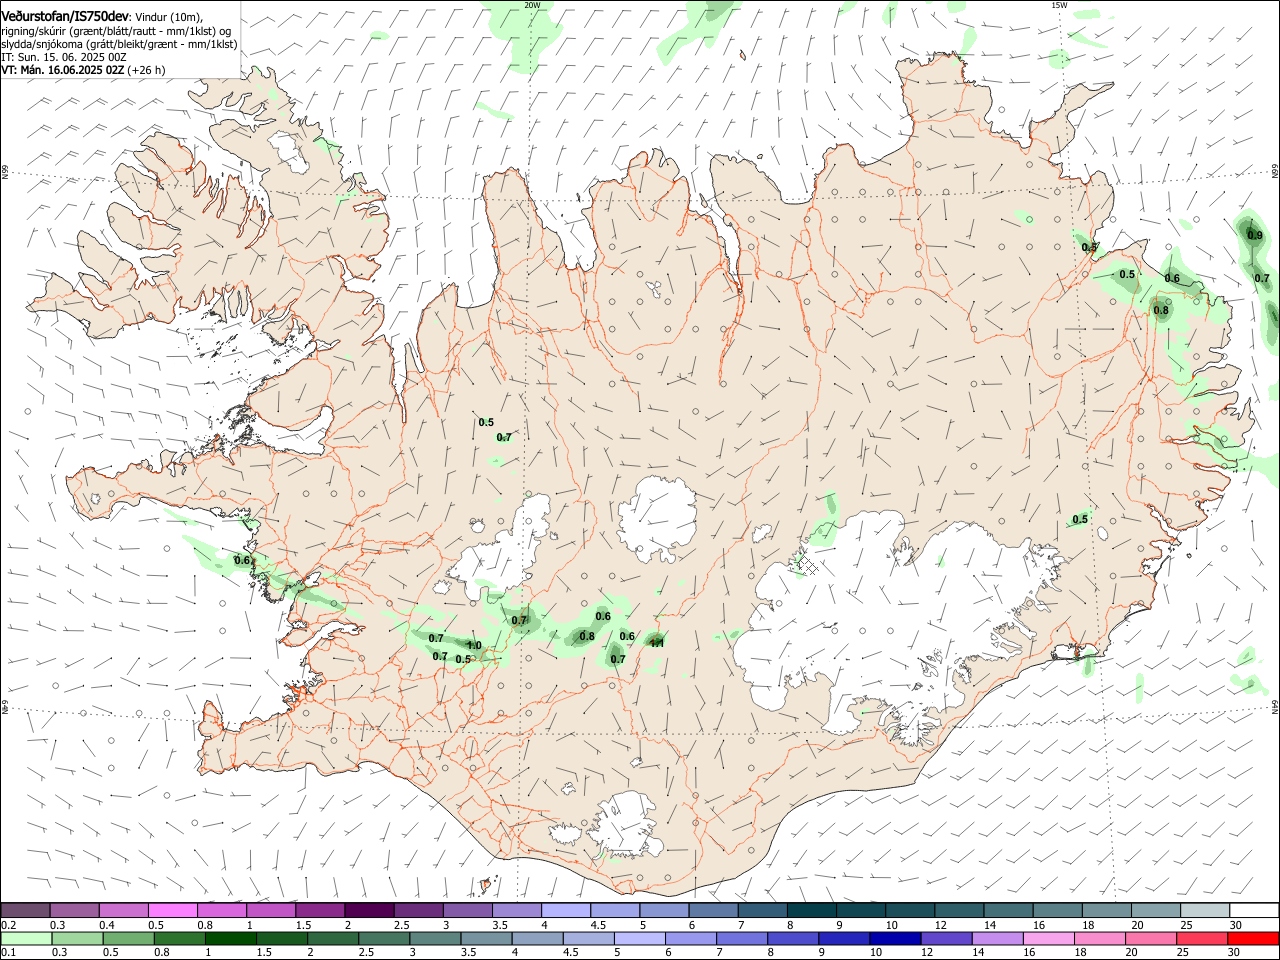
Task: Pick the pale grey 25 swatch in upper row
Action: pyautogui.click(x=1204, y=910)
